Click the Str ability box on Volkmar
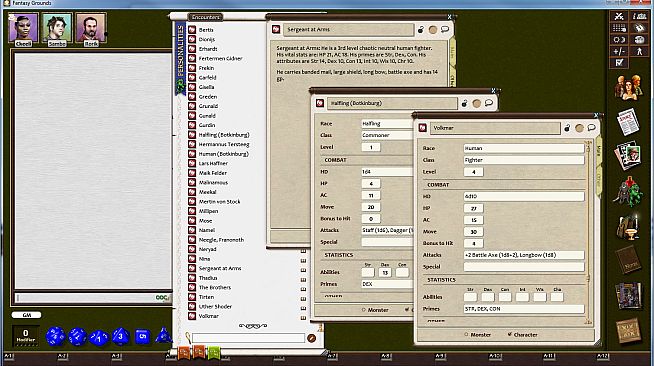654x366 pixels. click(x=470, y=297)
